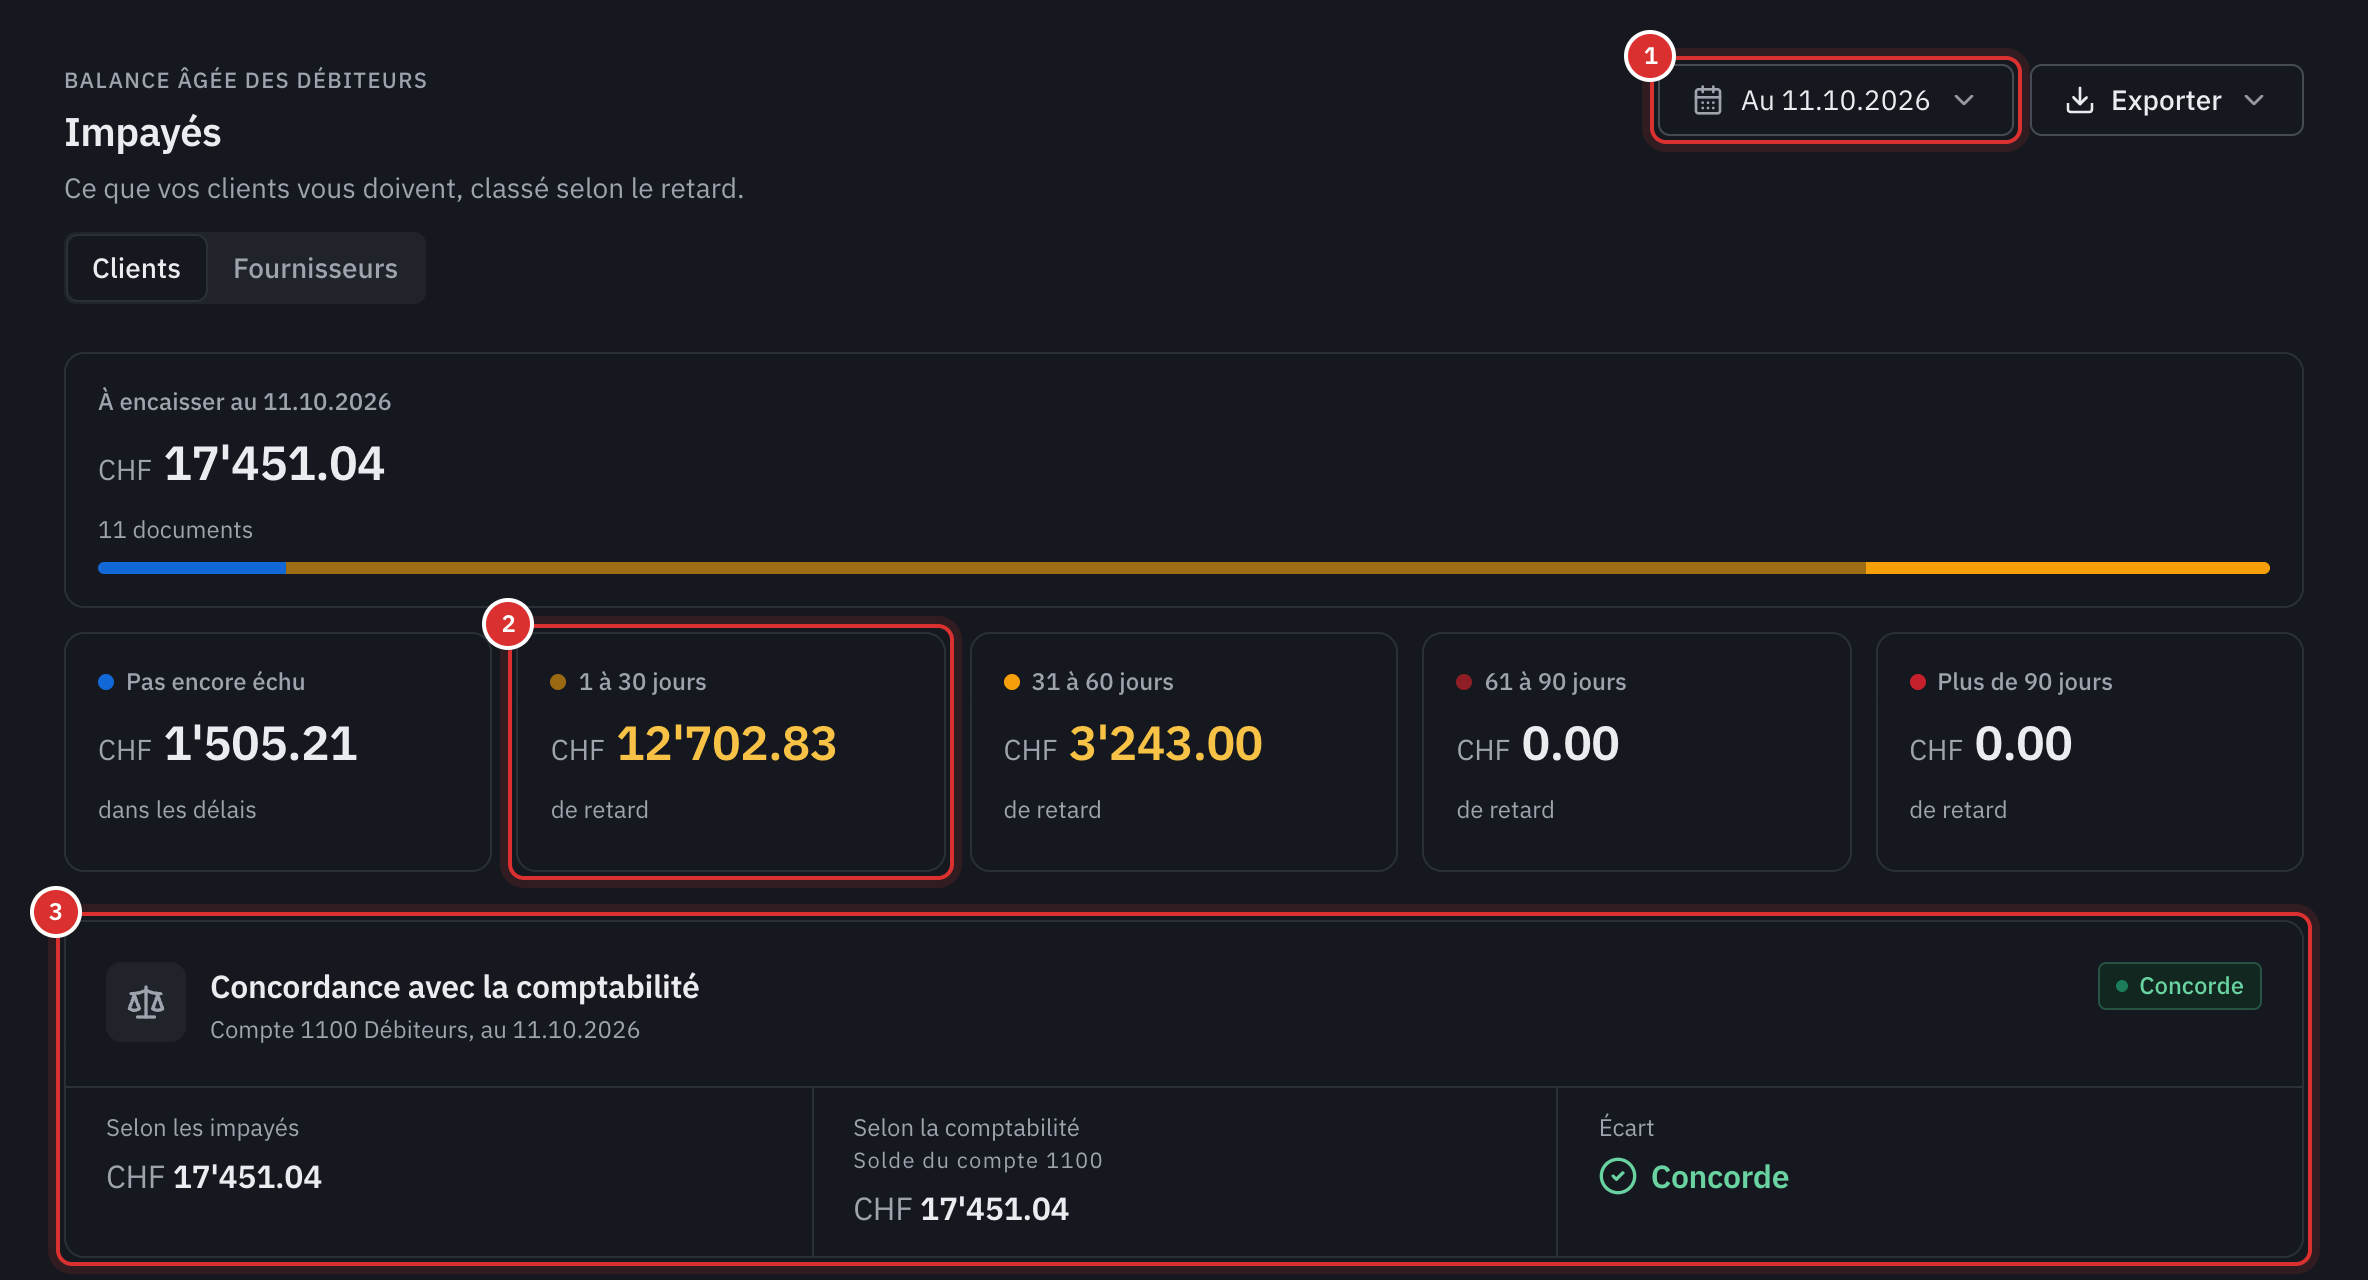
Task: Click the blue segment of the aging bar
Action: 192,568
